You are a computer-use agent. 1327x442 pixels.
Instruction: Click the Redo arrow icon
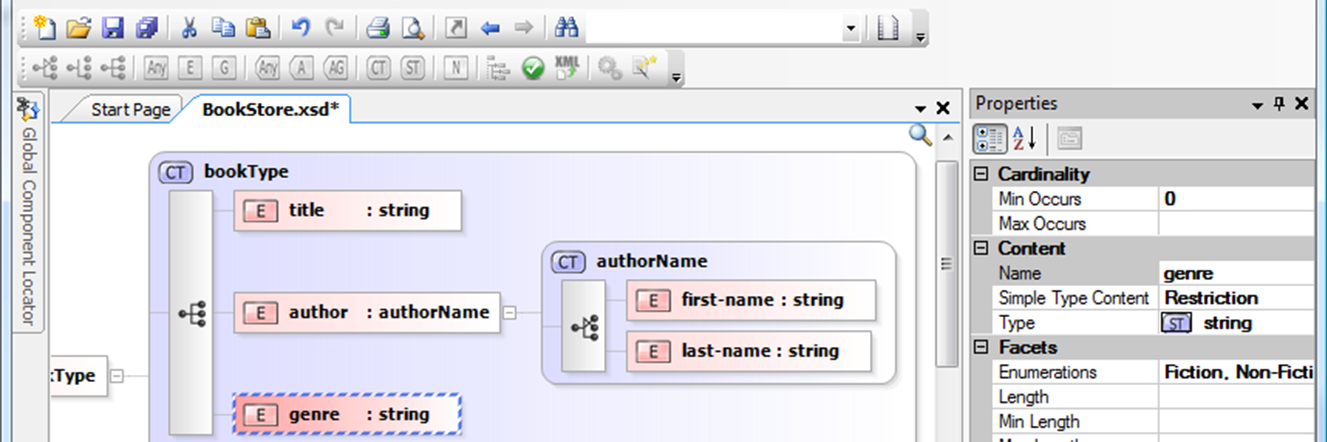[335, 28]
